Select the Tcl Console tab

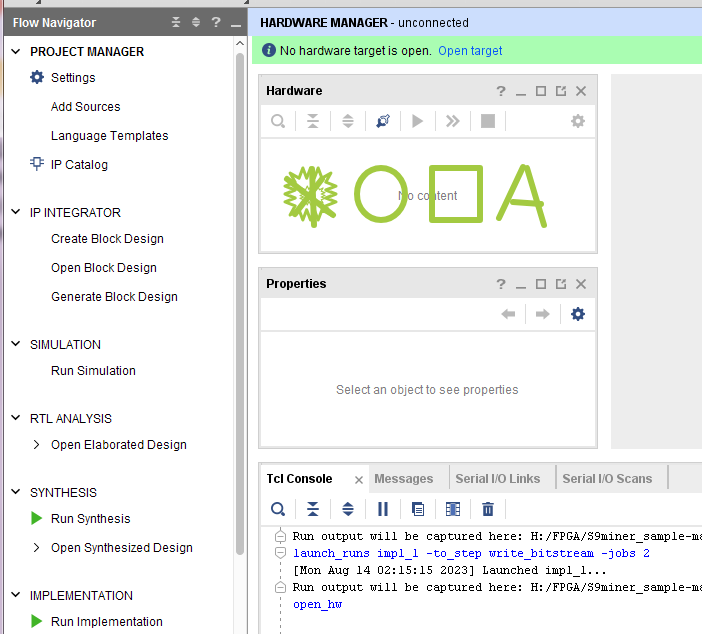tap(299, 479)
